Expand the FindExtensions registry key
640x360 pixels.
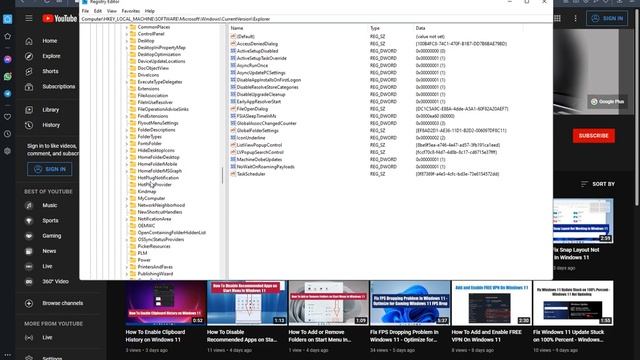127,116
